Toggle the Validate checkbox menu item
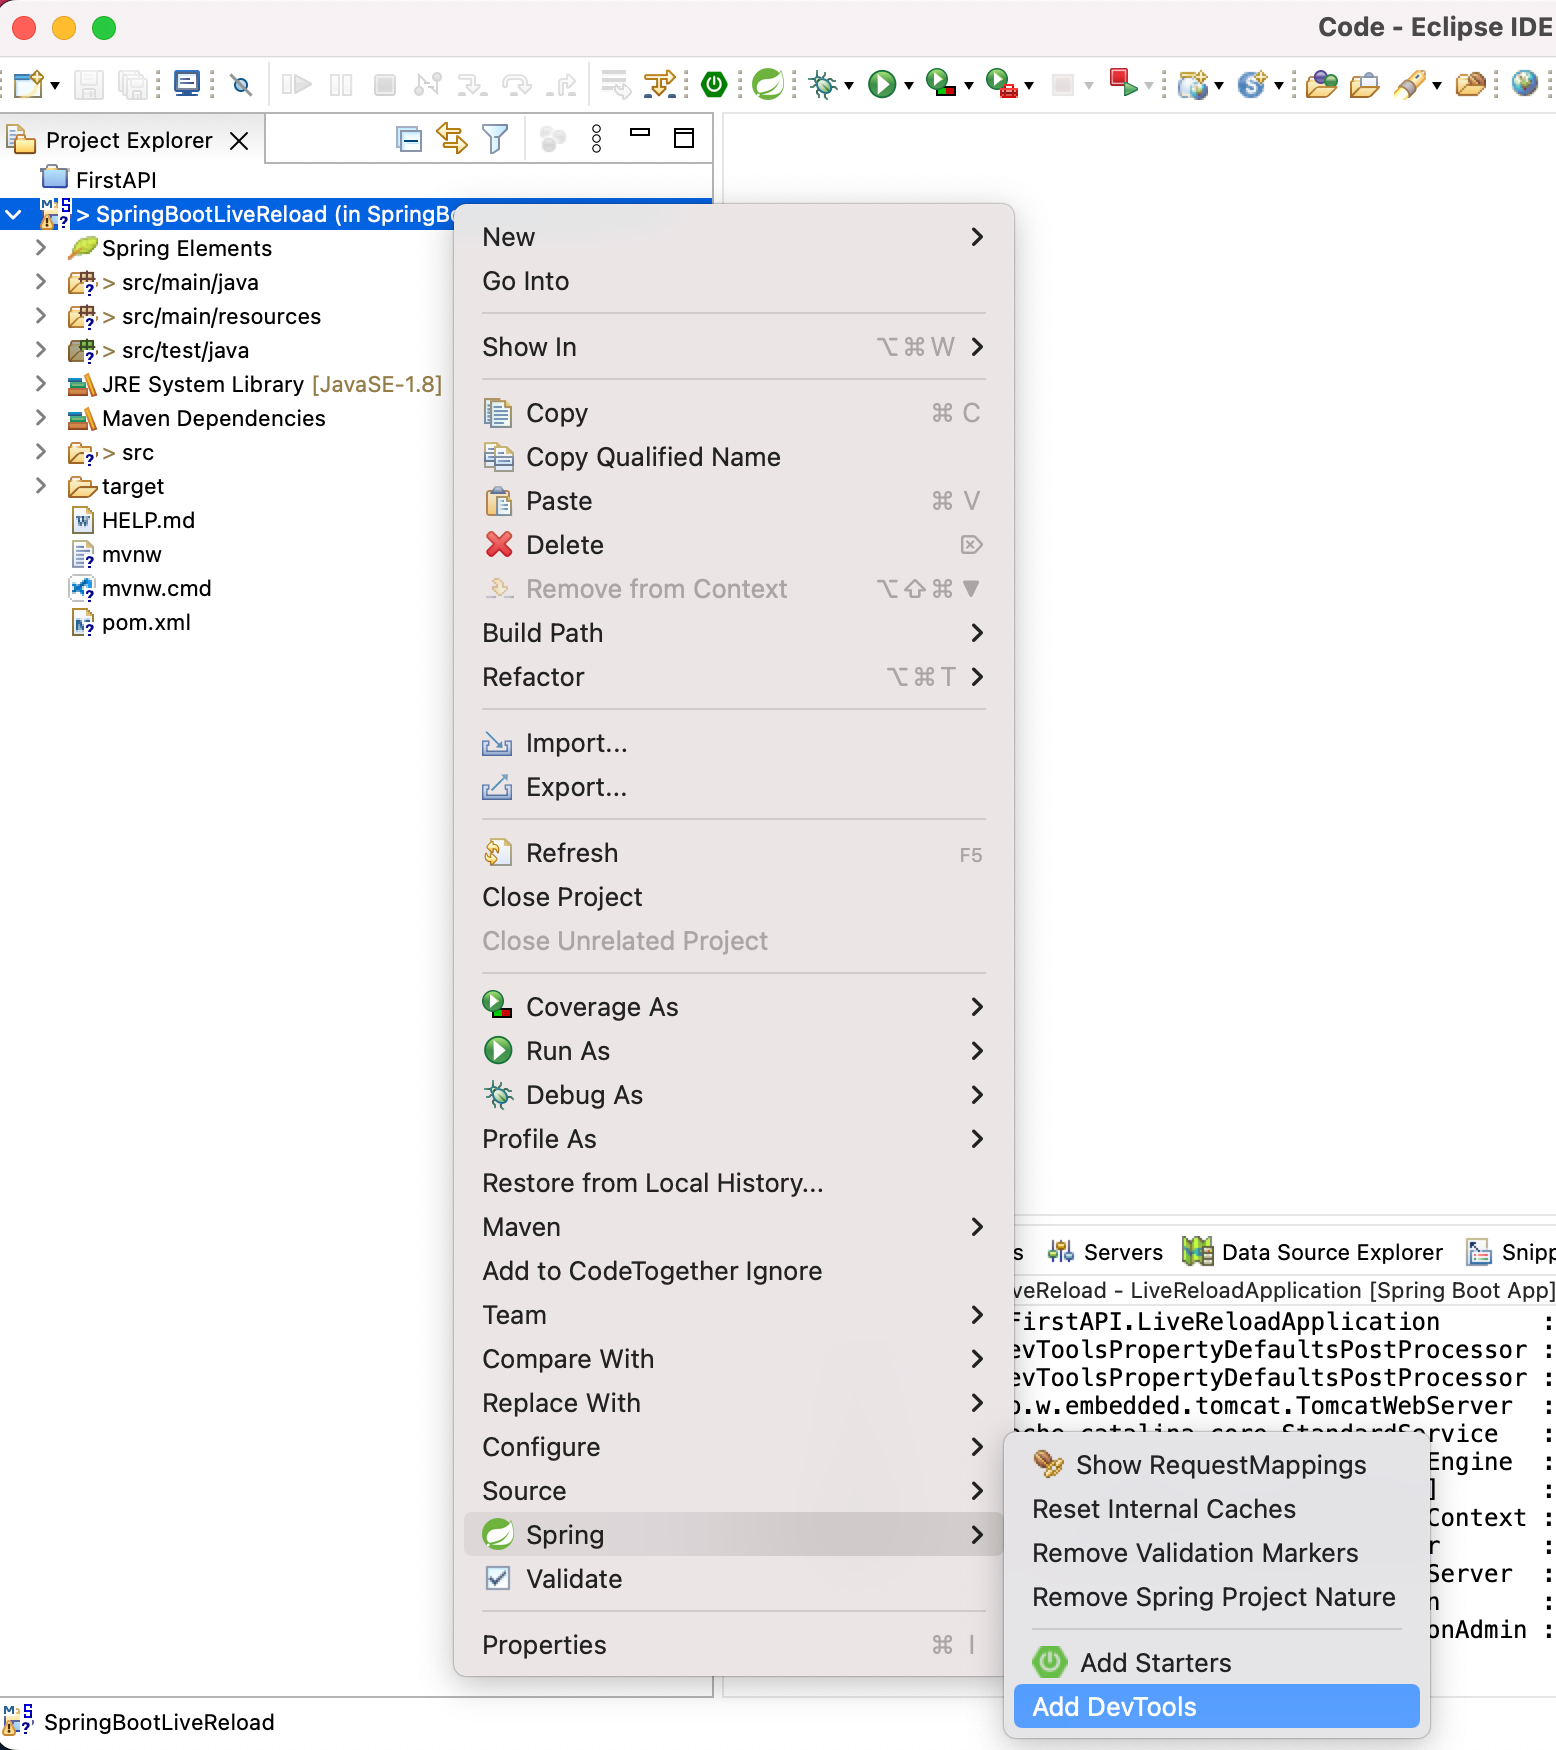Screen dimensions: 1556x1750 498,1578
